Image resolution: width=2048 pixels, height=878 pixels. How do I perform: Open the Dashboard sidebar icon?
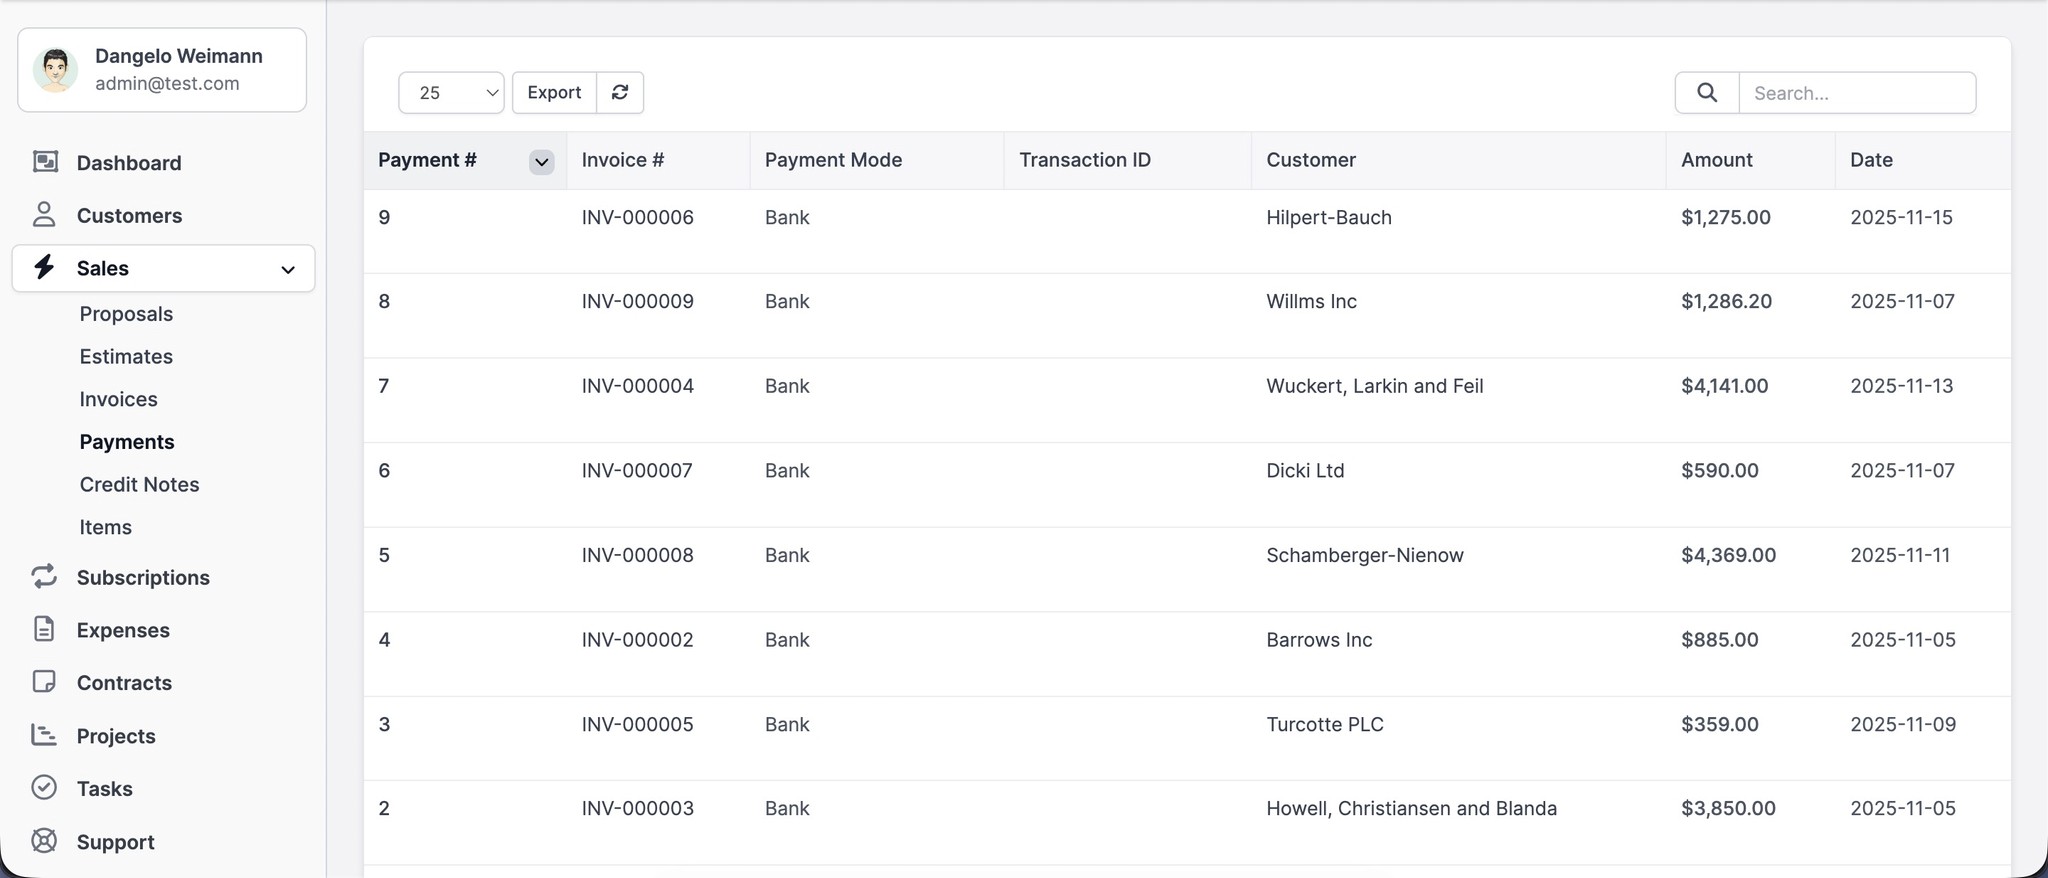(x=45, y=162)
